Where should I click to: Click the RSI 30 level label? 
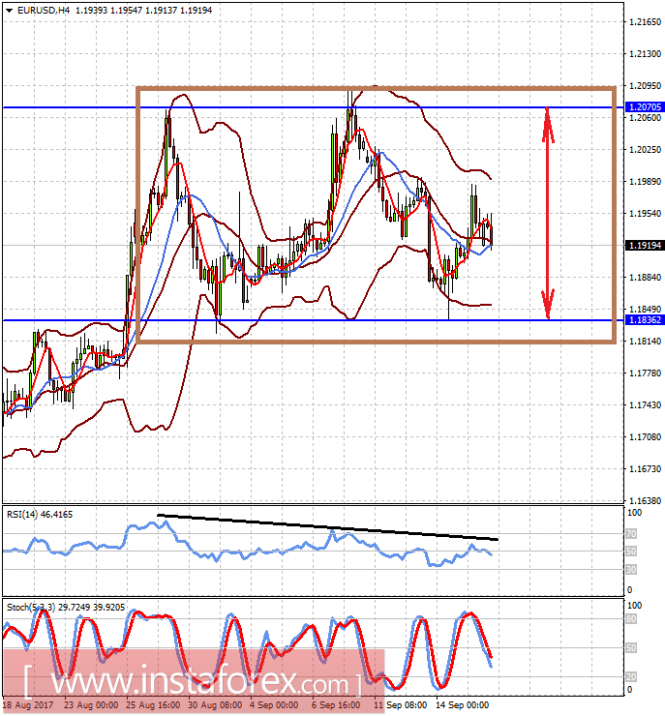(631, 569)
